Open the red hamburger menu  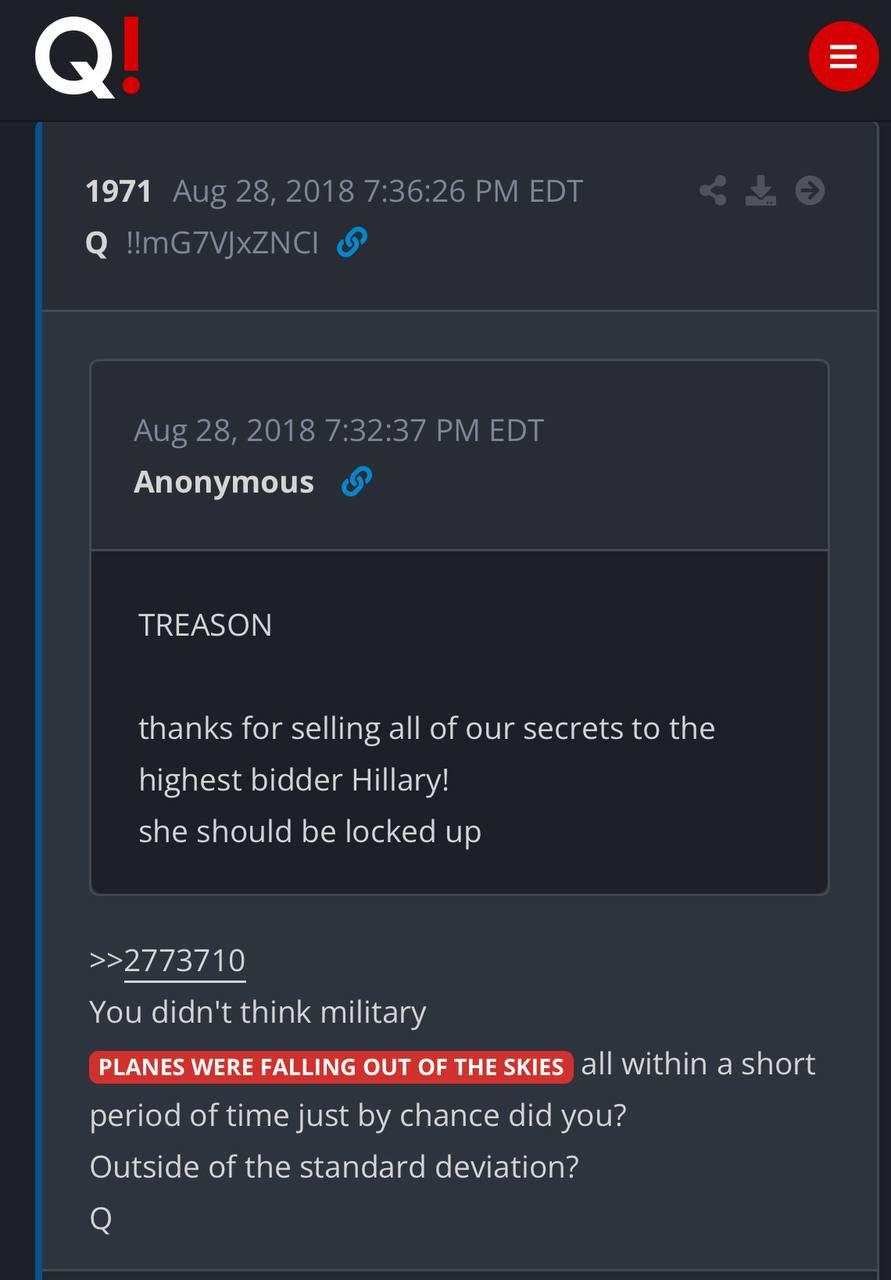pos(843,56)
